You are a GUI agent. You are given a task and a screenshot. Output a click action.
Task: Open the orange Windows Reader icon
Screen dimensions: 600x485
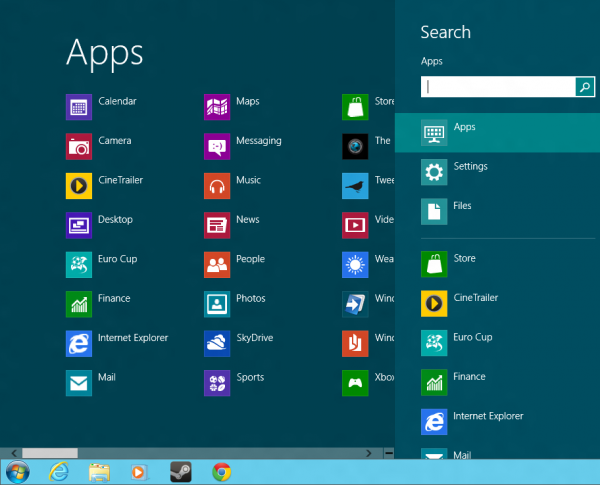pyautogui.click(x=355, y=344)
